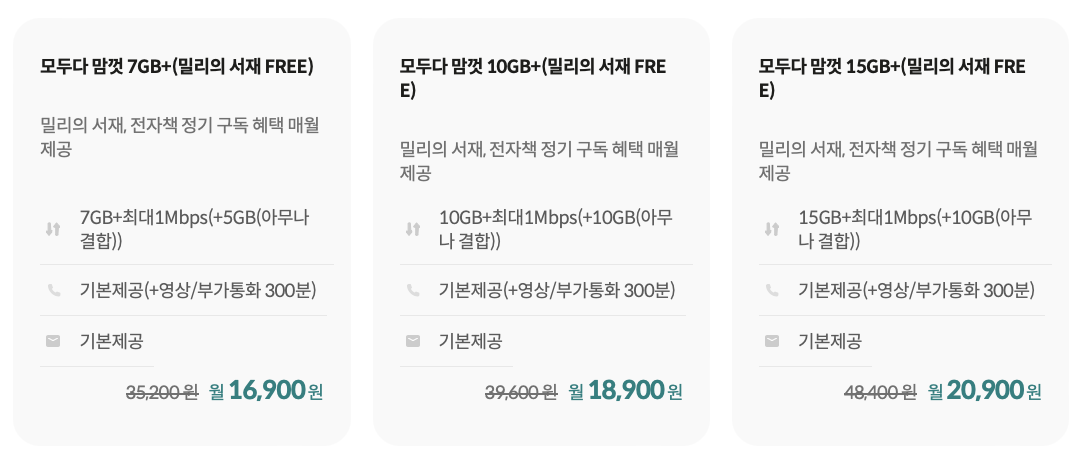This screenshot has width=1080, height=460.
Task: Select the 월 16,900원 price
Action: 265,391
